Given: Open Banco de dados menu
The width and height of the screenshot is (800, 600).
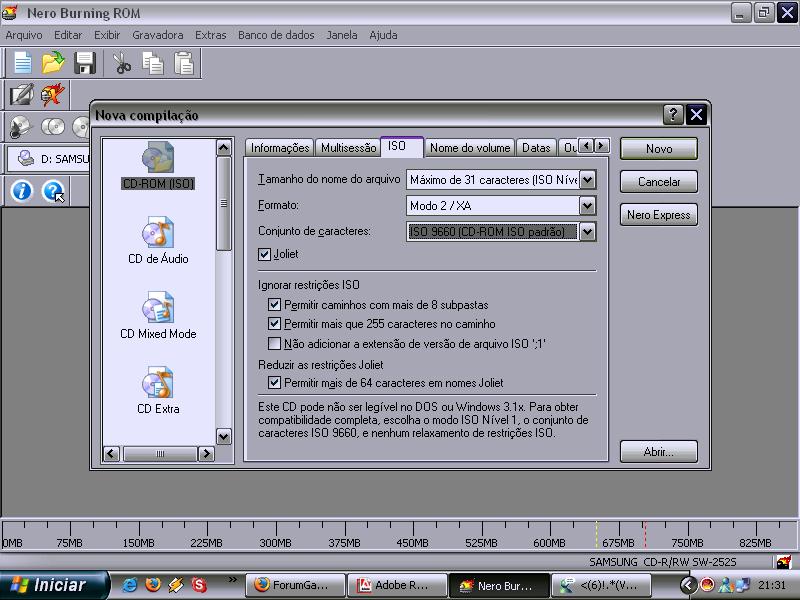Looking at the screenshot, I should [276, 35].
